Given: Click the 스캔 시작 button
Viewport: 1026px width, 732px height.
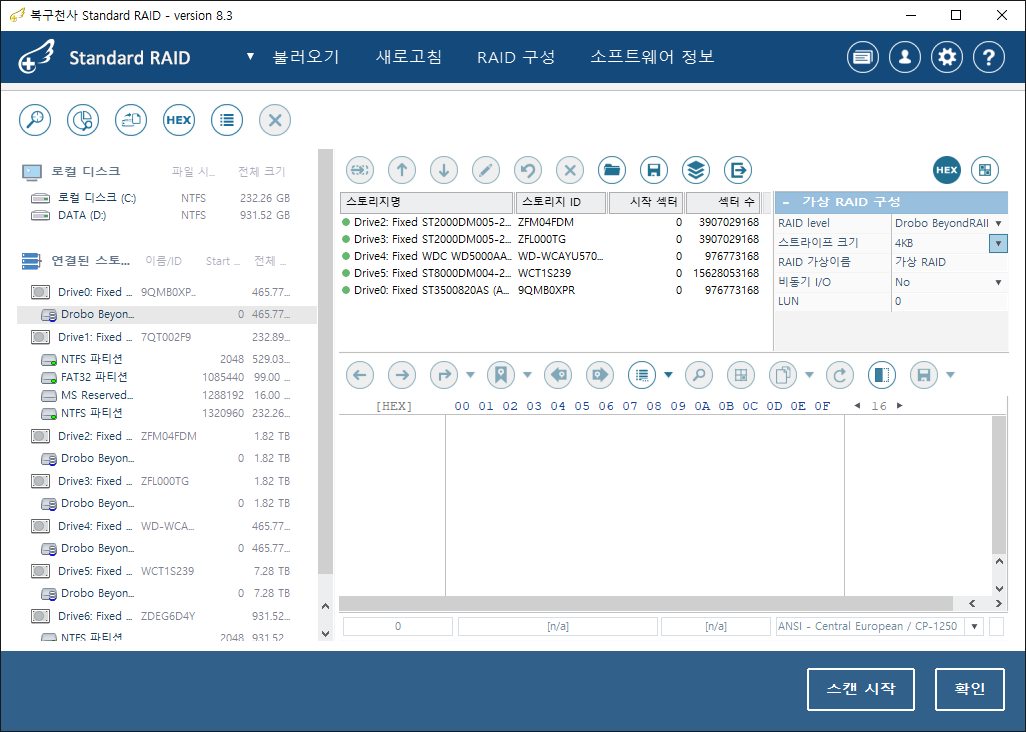Looking at the screenshot, I should point(860,689).
